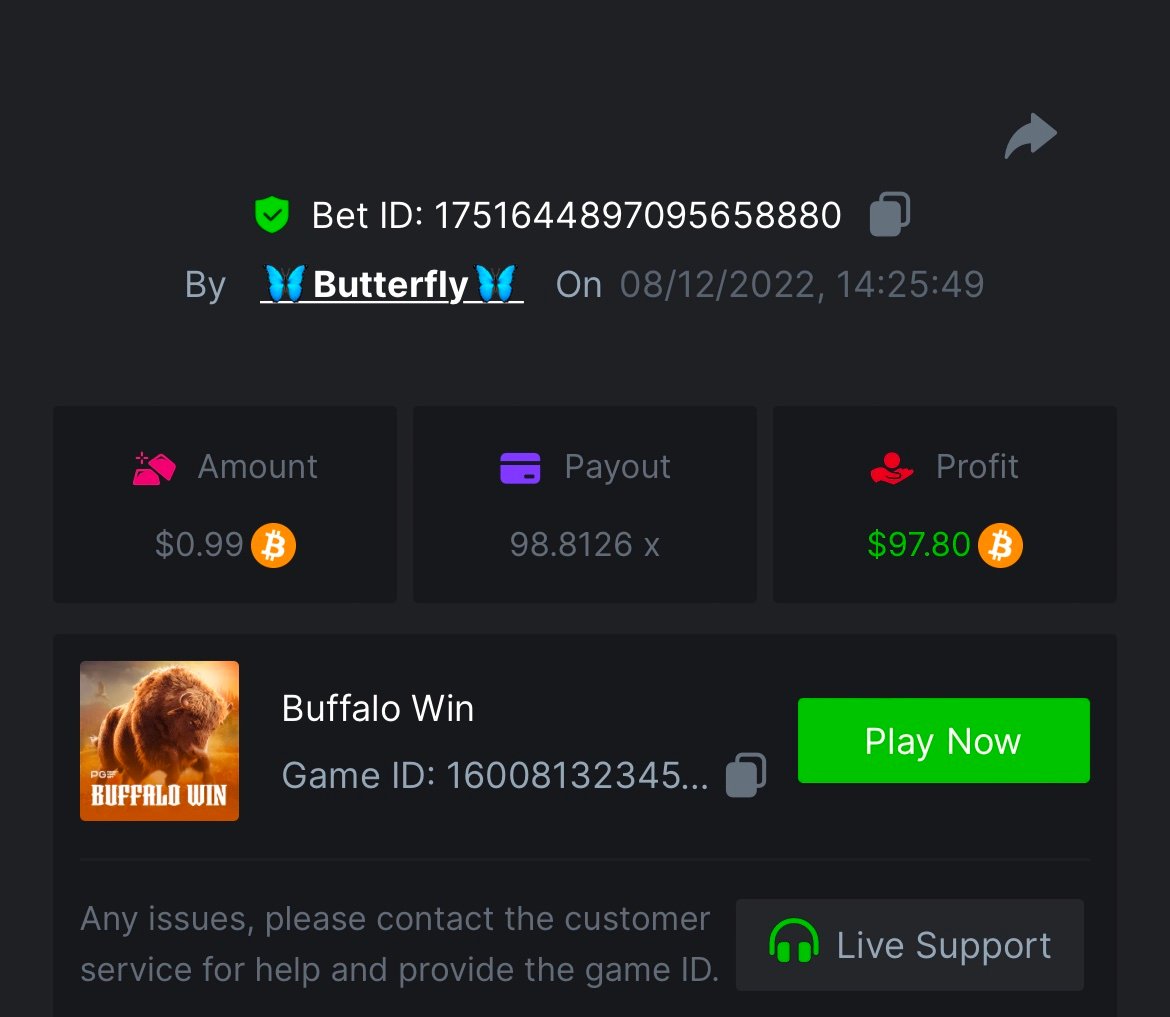Image resolution: width=1170 pixels, height=1017 pixels.
Task: Click the green verified shield icon
Action: pos(272,215)
